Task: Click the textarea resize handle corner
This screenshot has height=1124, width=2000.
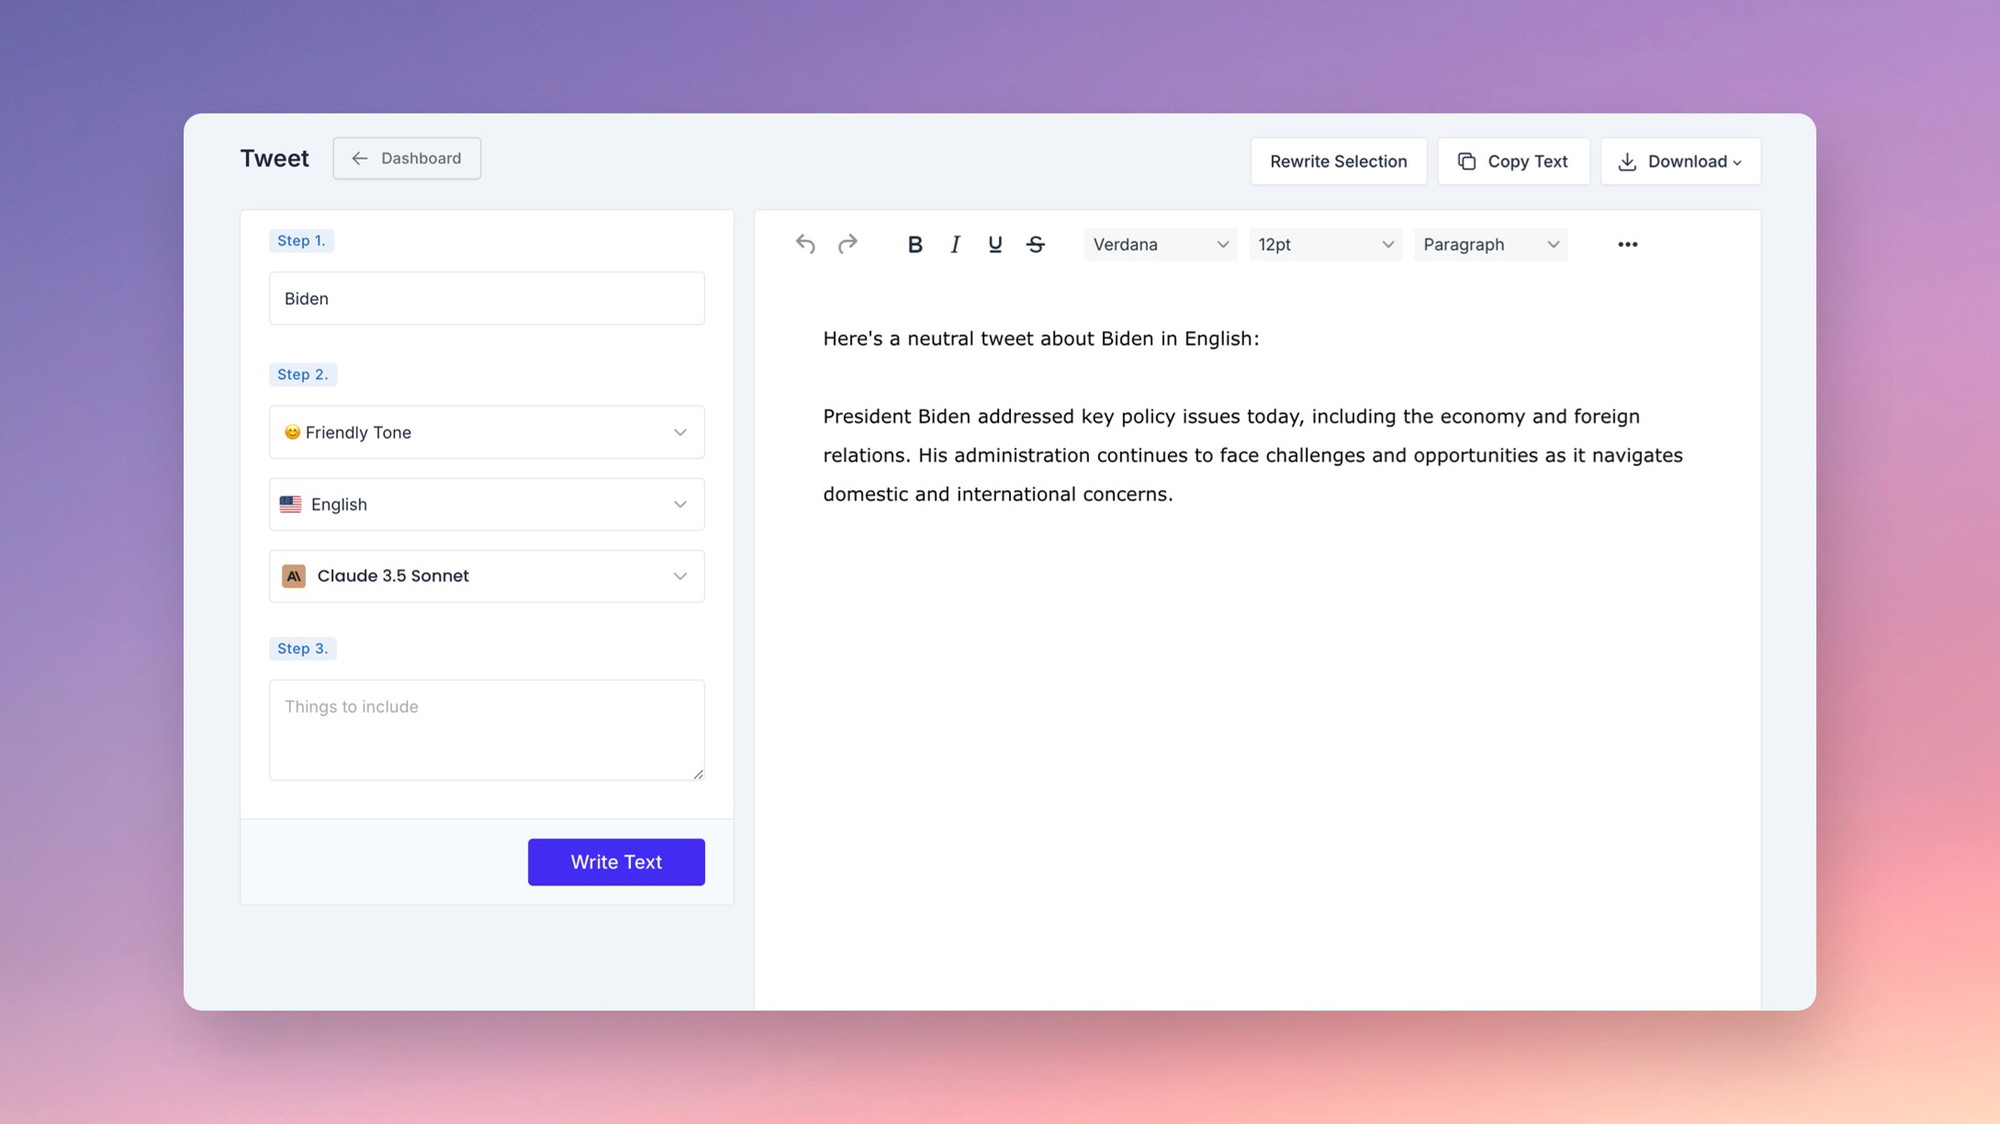Action: (698, 774)
